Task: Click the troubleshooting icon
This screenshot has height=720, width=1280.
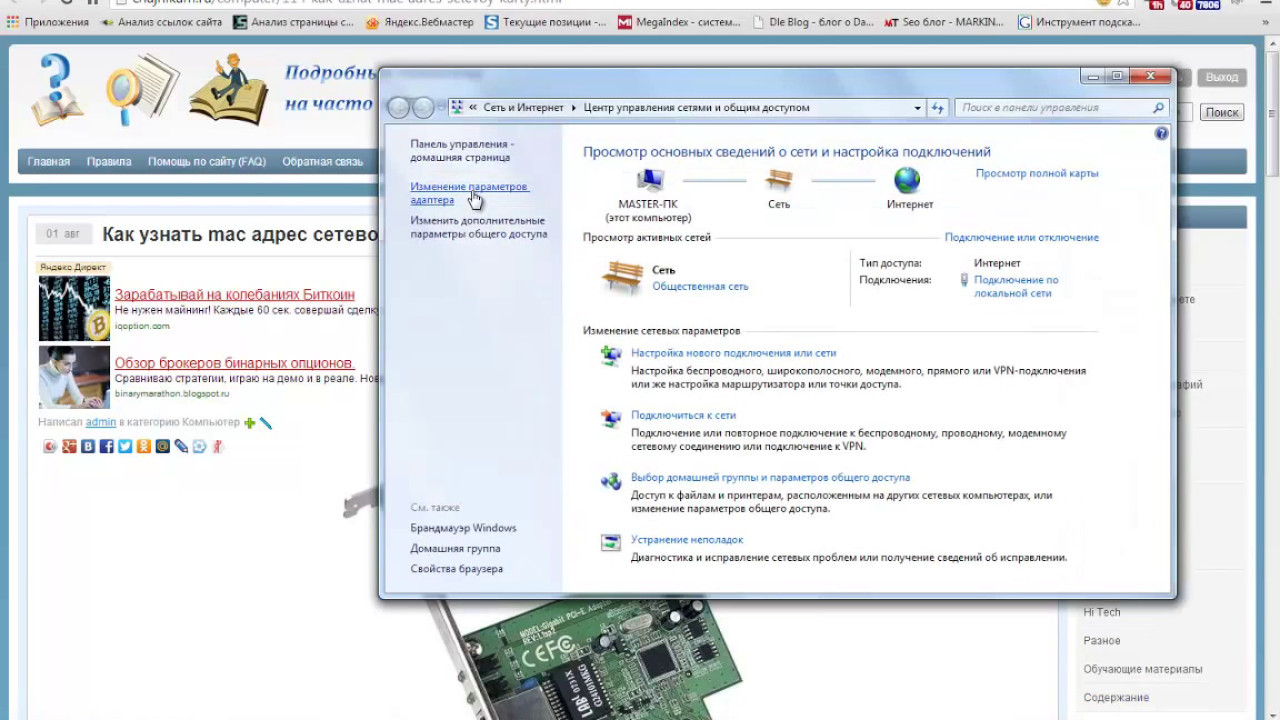Action: (x=610, y=542)
